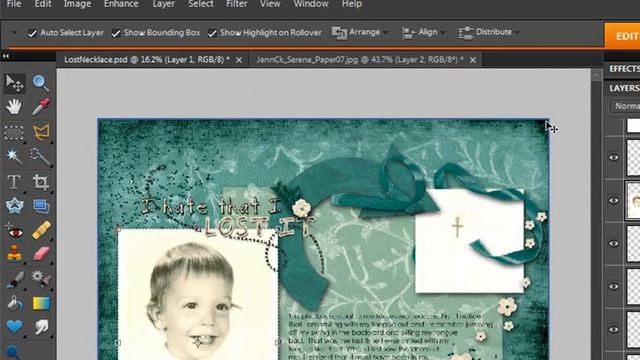Select the Cookie Cutter star tool
The height and width of the screenshot is (360, 640).
pos(14,206)
